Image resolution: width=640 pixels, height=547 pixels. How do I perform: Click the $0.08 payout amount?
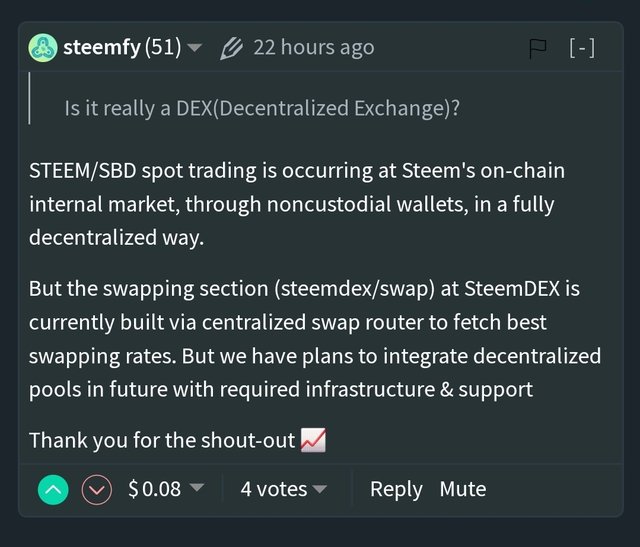154,489
